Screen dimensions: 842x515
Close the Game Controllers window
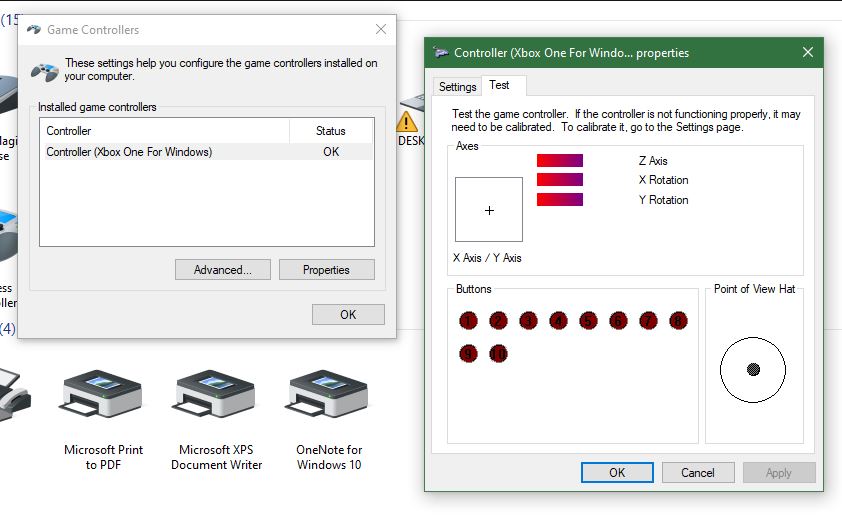[381, 29]
